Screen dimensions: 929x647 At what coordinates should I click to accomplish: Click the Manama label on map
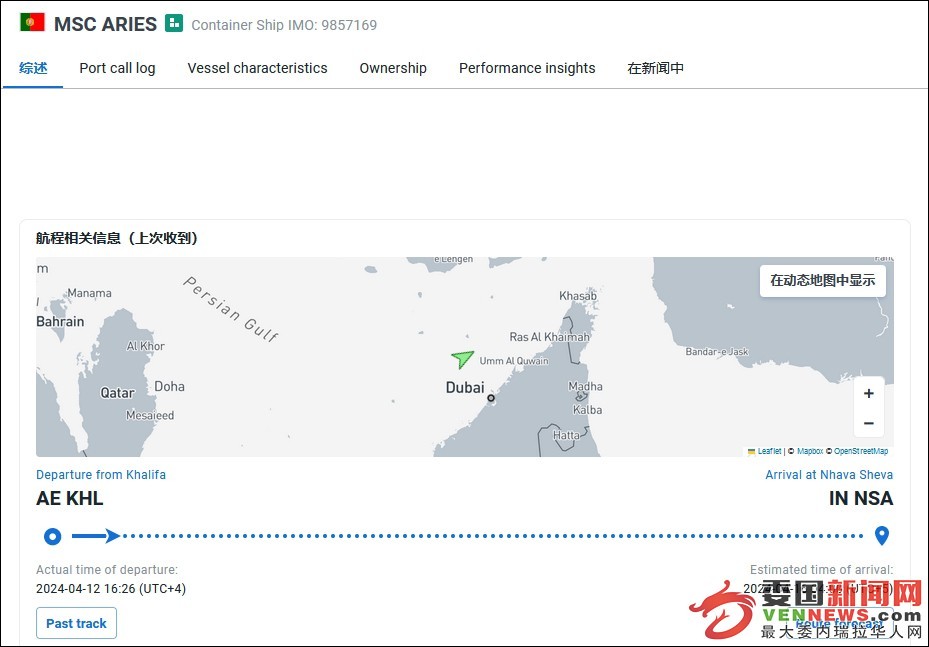pos(89,293)
